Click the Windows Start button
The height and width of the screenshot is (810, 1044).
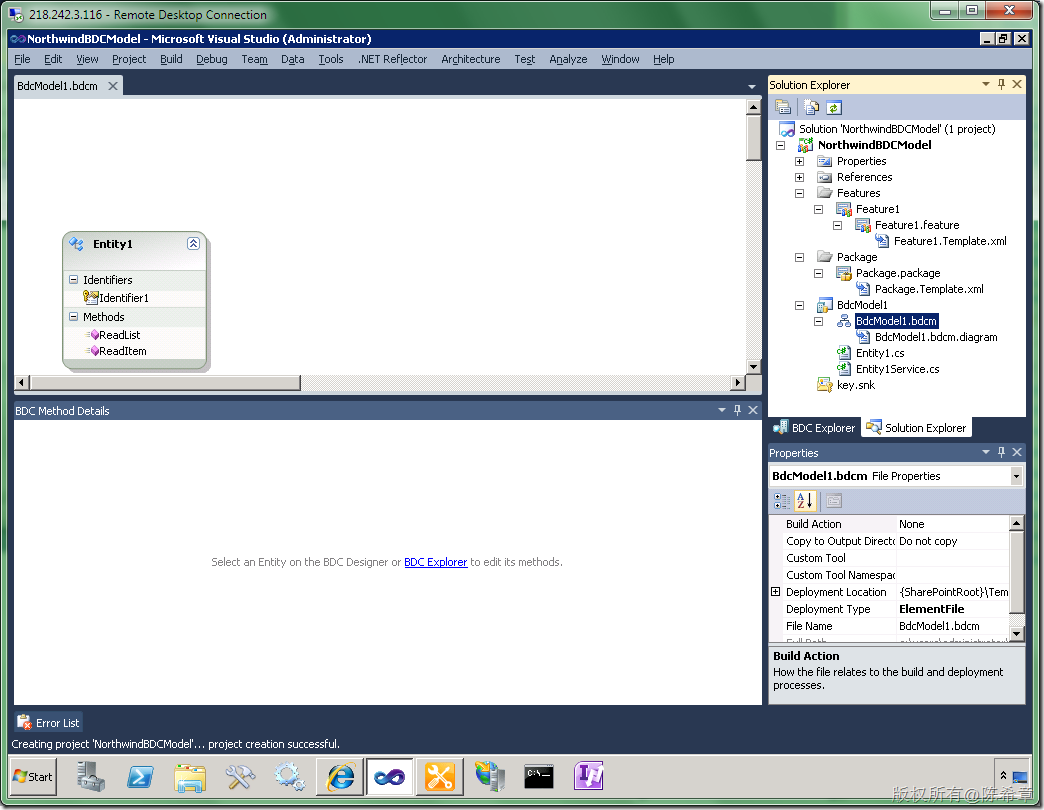point(33,777)
